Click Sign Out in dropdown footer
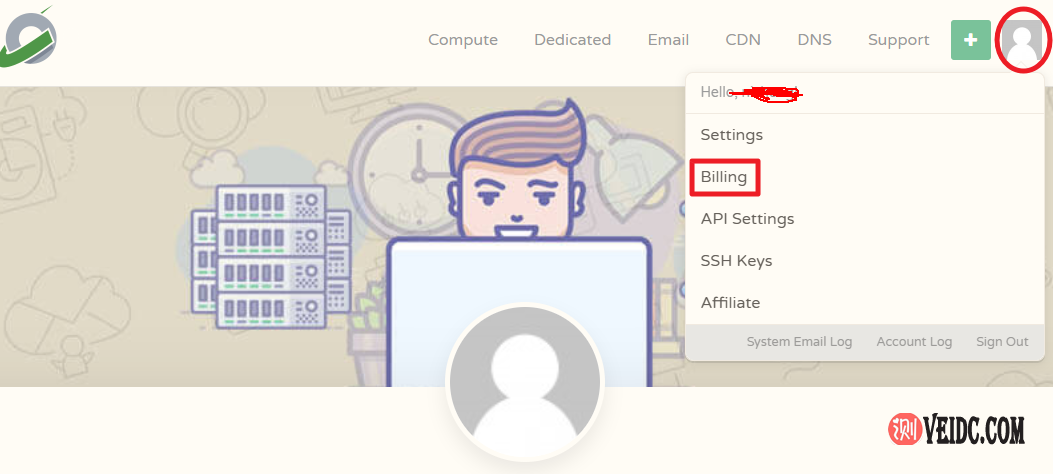This screenshot has width=1056, height=475. pyautogui.click(x=1002, y=342)
